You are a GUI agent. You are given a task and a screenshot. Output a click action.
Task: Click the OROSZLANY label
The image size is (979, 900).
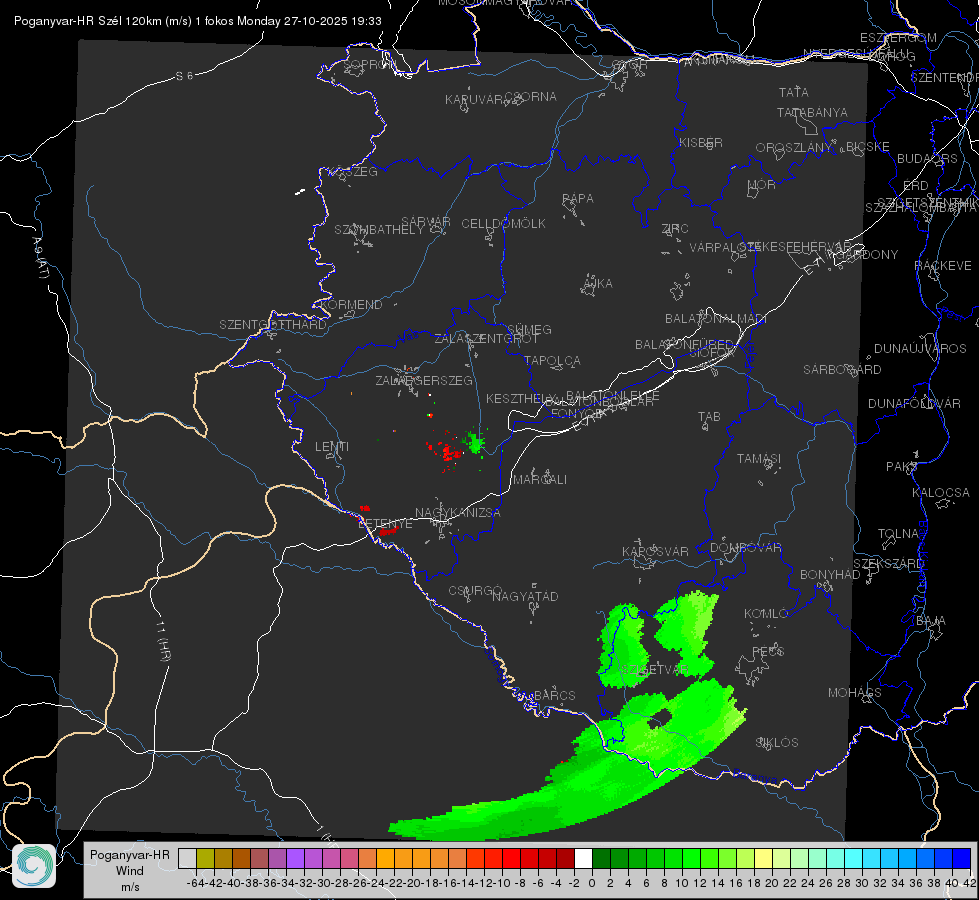(x=794, y=148)
